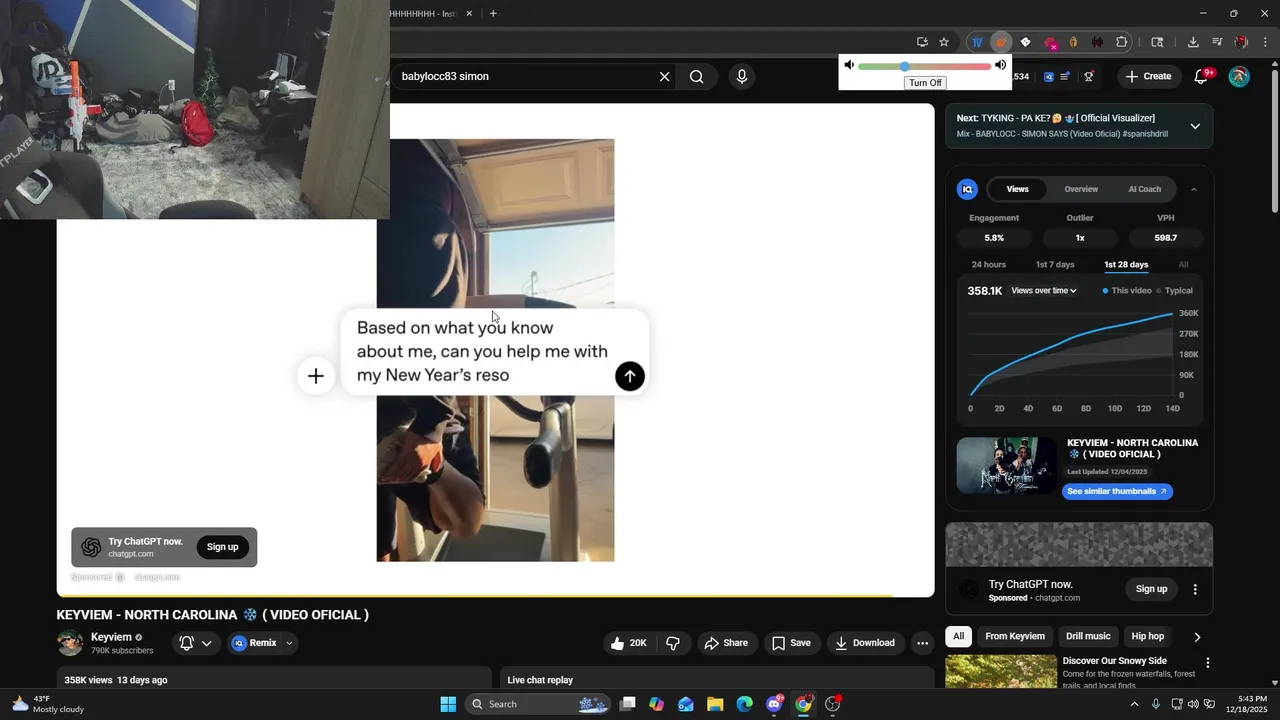This screenshot has height=720, width=1280.
Task: Open File Explorer from the taskbar
Action: point(715,704)
